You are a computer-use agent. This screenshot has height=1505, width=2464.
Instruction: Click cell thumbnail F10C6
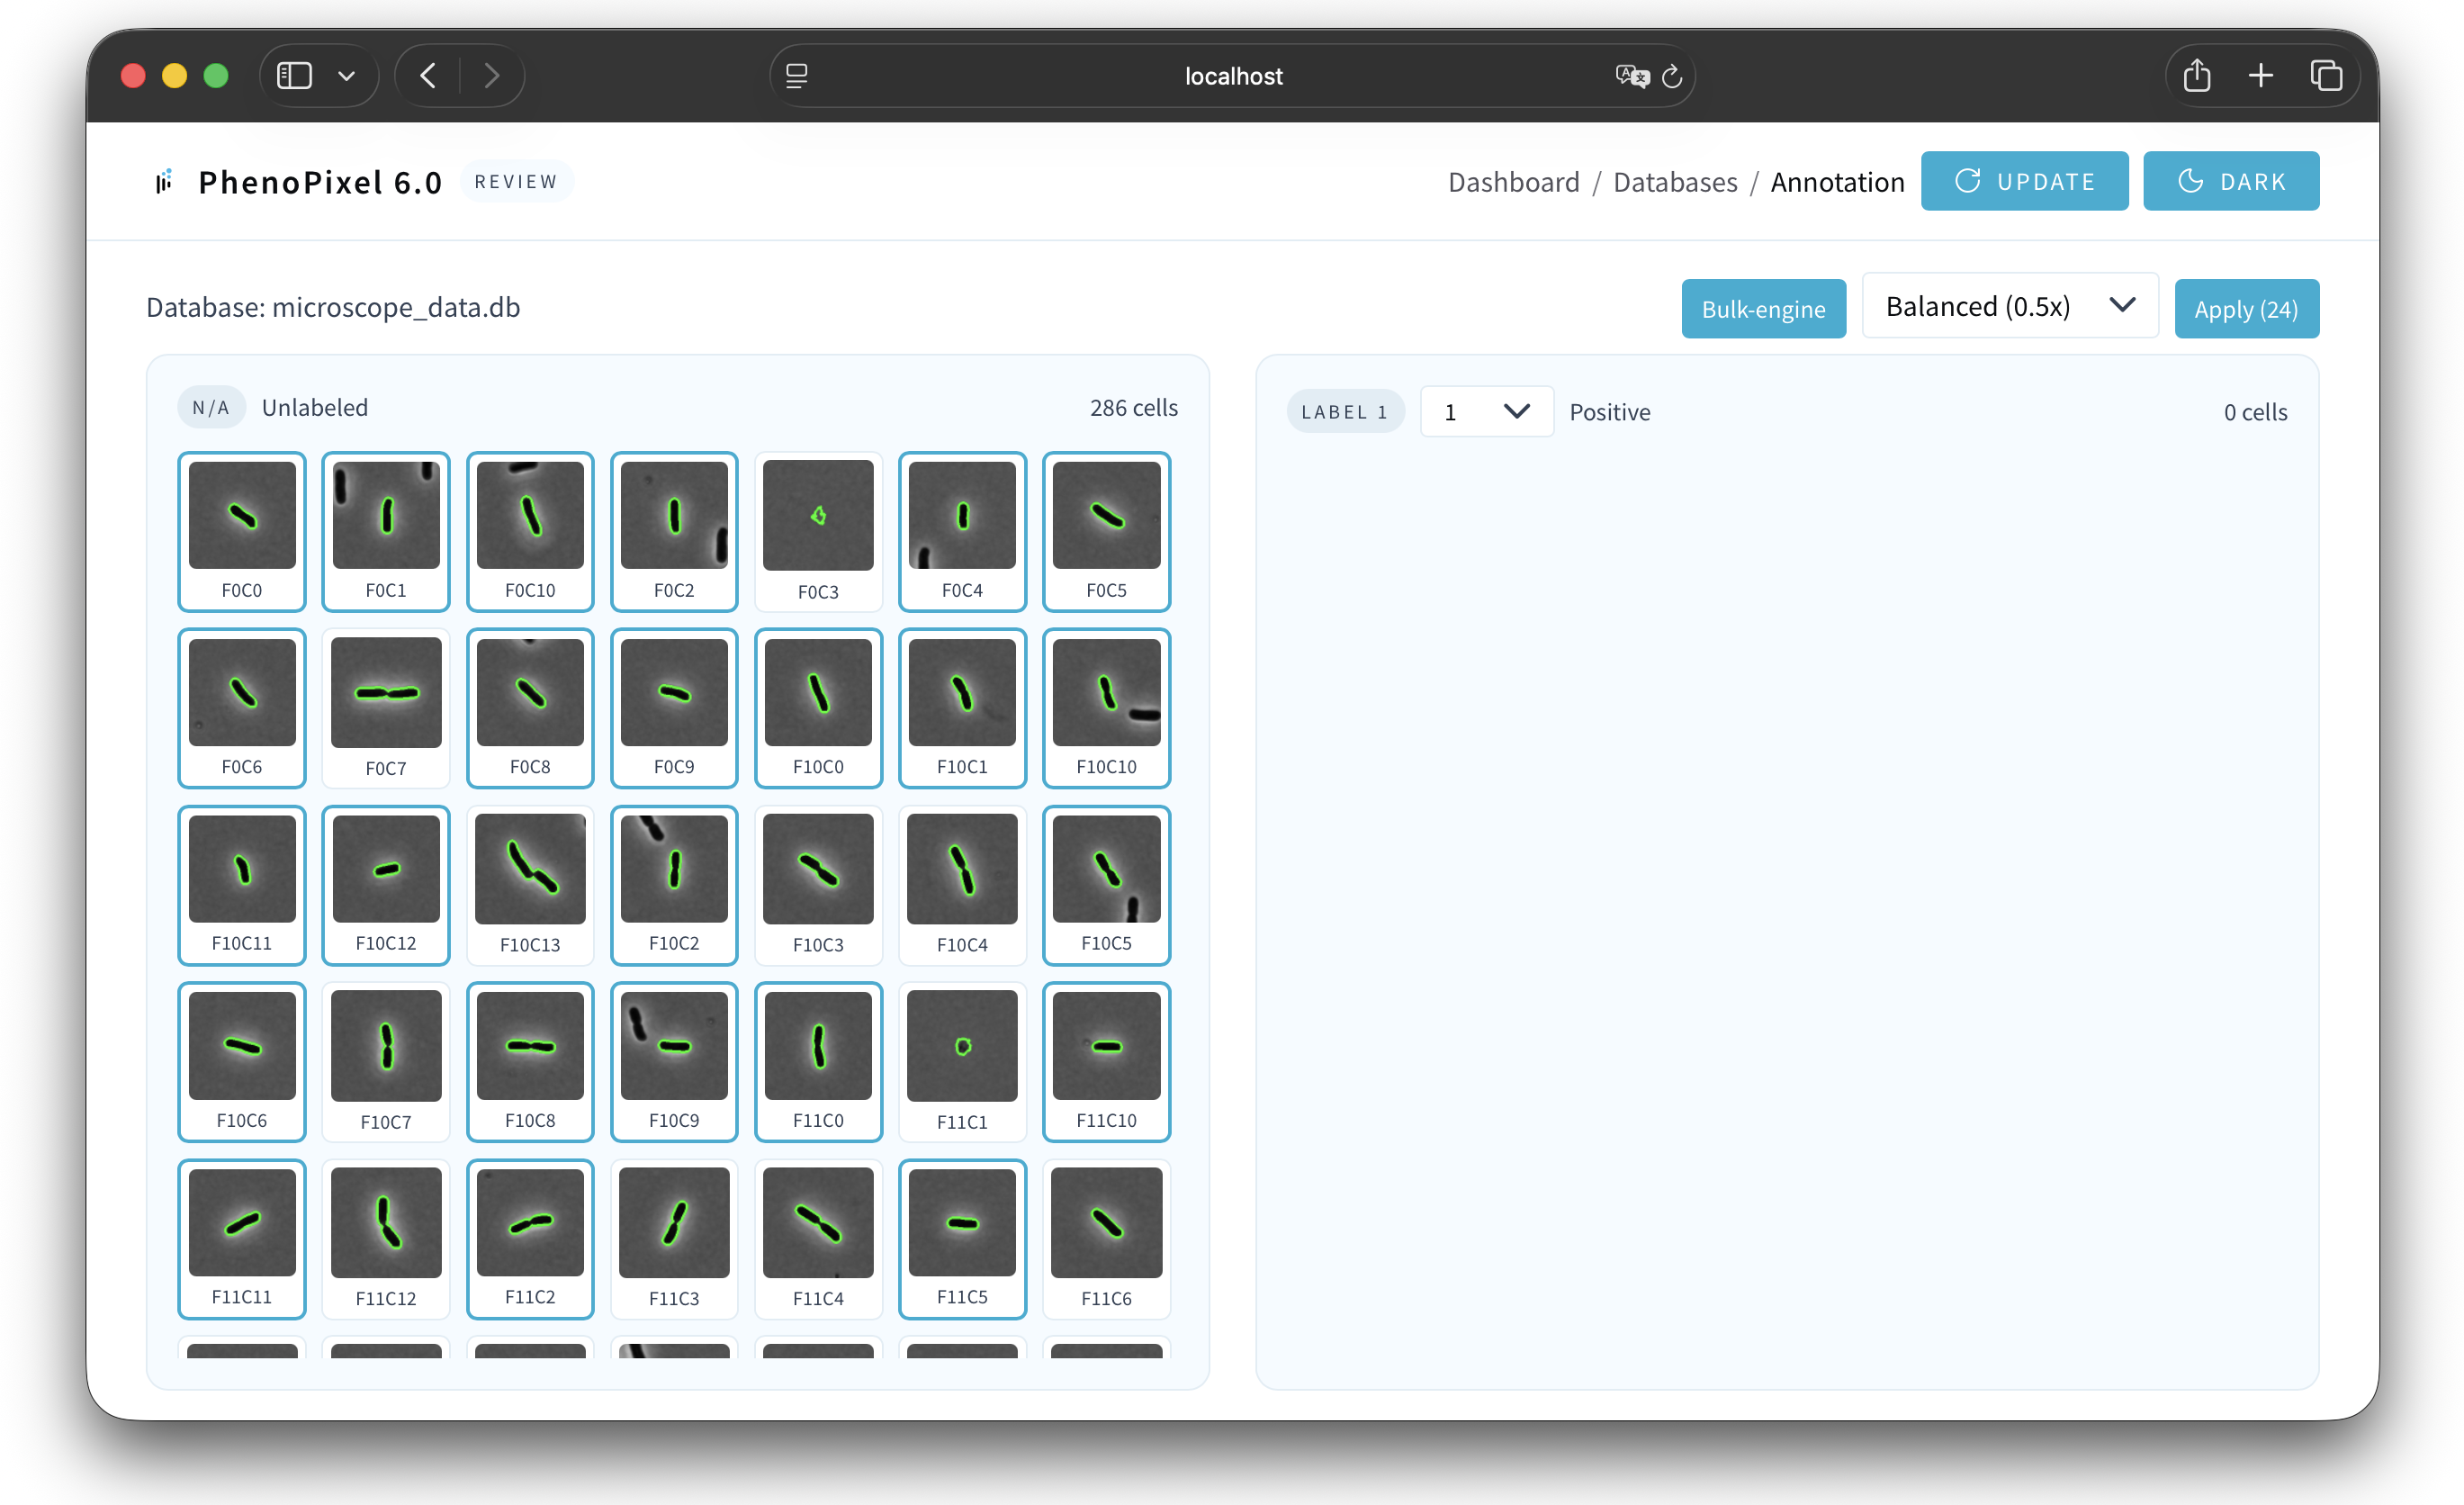242,1045
